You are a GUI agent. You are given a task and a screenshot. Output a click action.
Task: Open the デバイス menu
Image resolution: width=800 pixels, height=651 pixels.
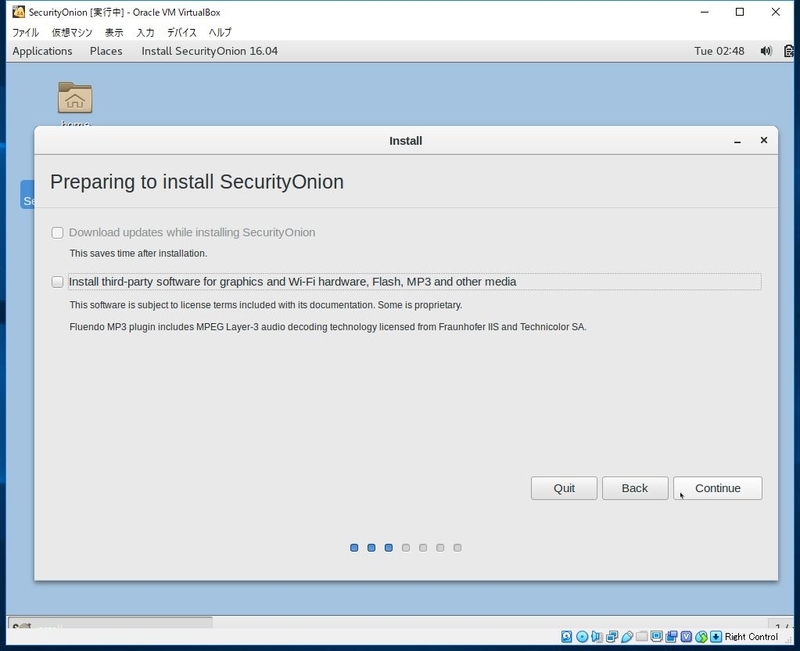click(182, 32)
